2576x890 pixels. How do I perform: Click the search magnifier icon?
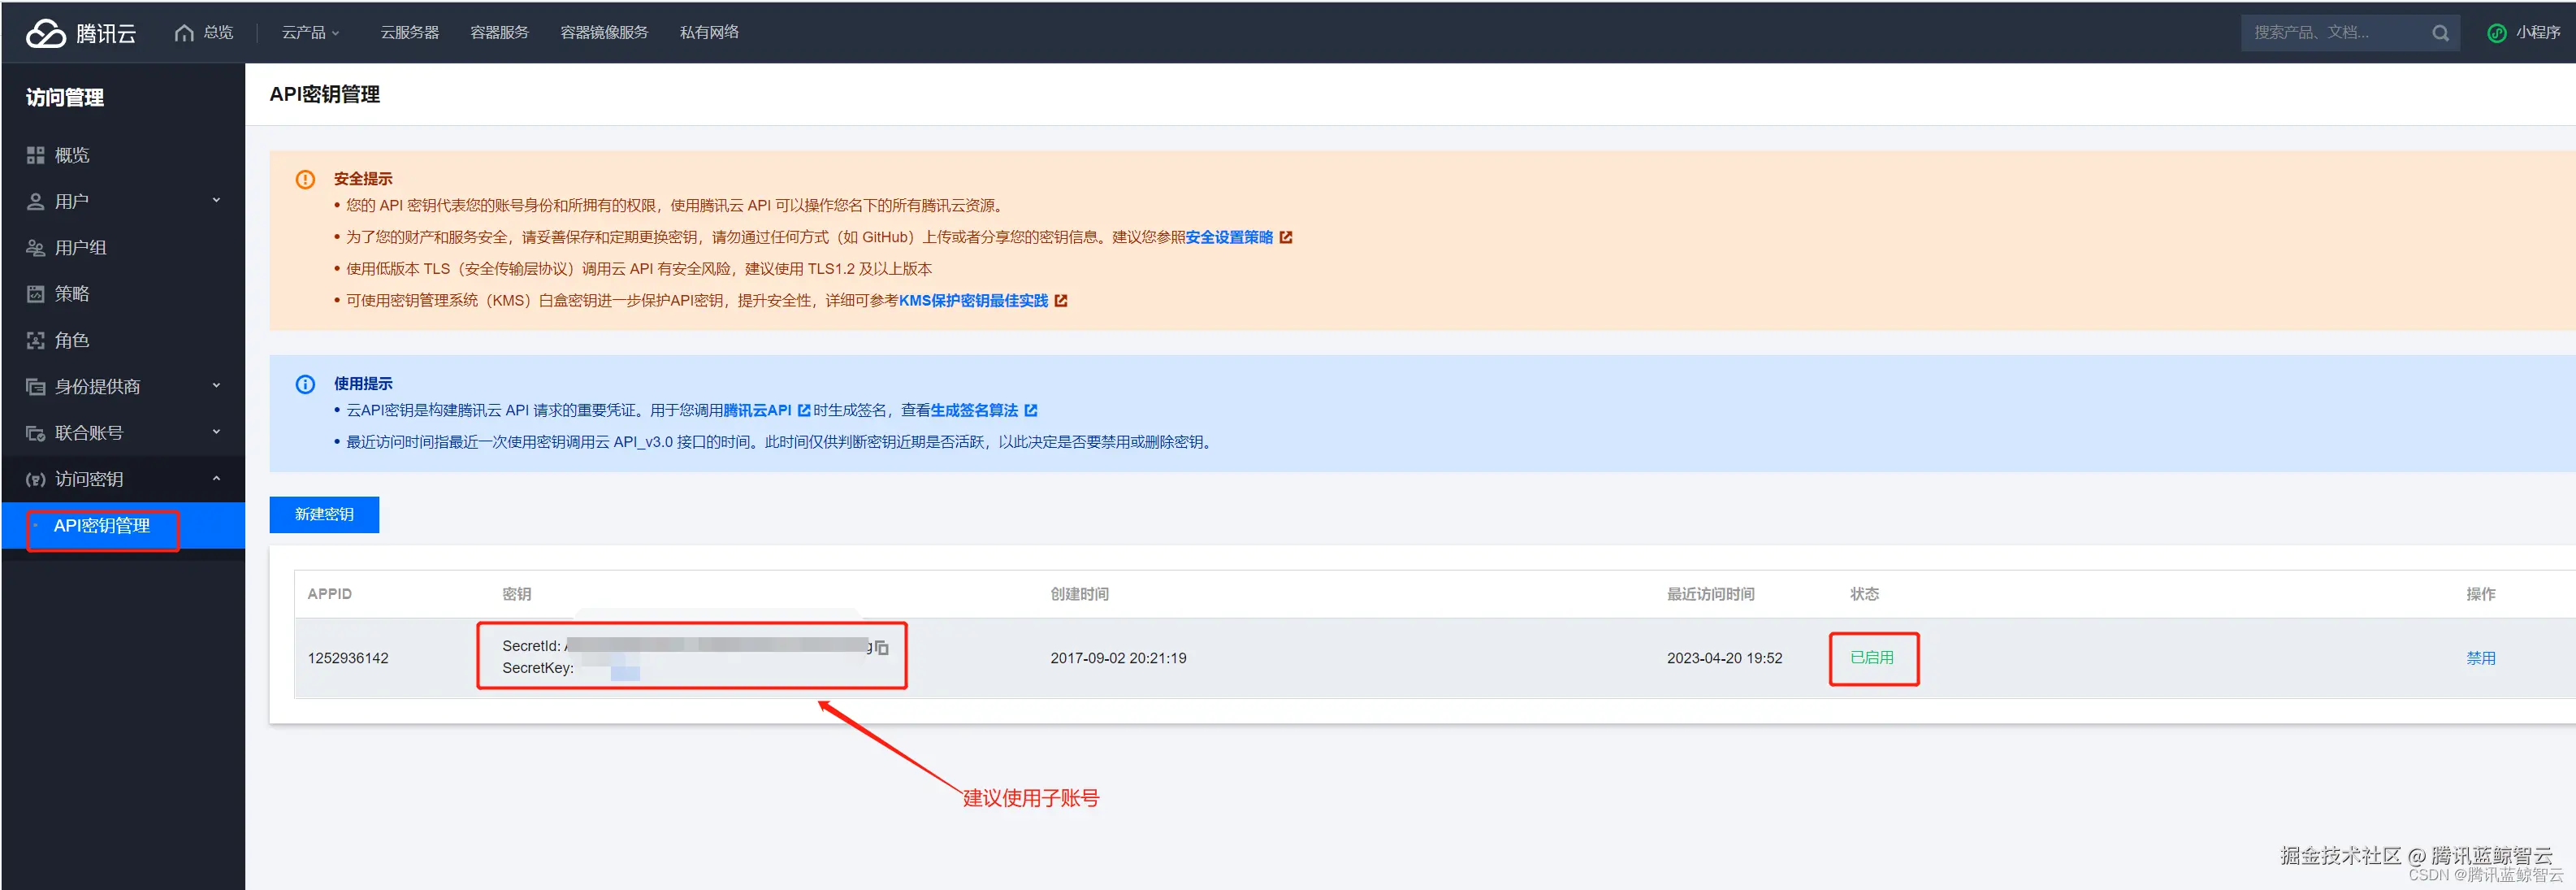coord(2440,33)
